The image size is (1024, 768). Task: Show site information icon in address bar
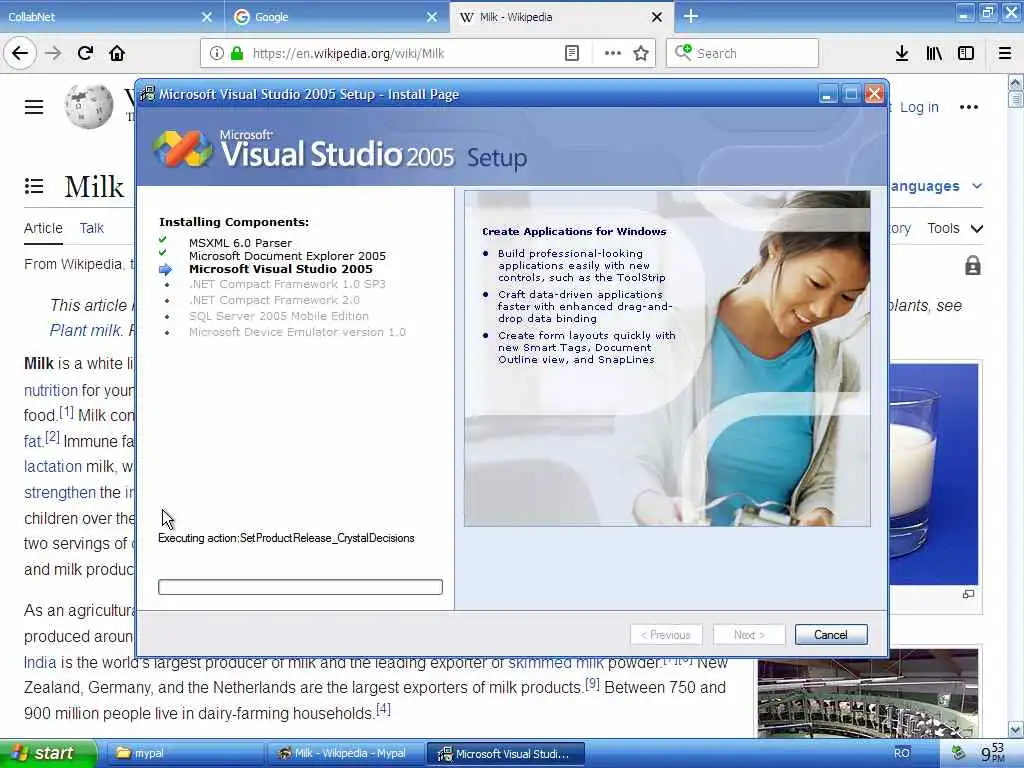point(216,53)
